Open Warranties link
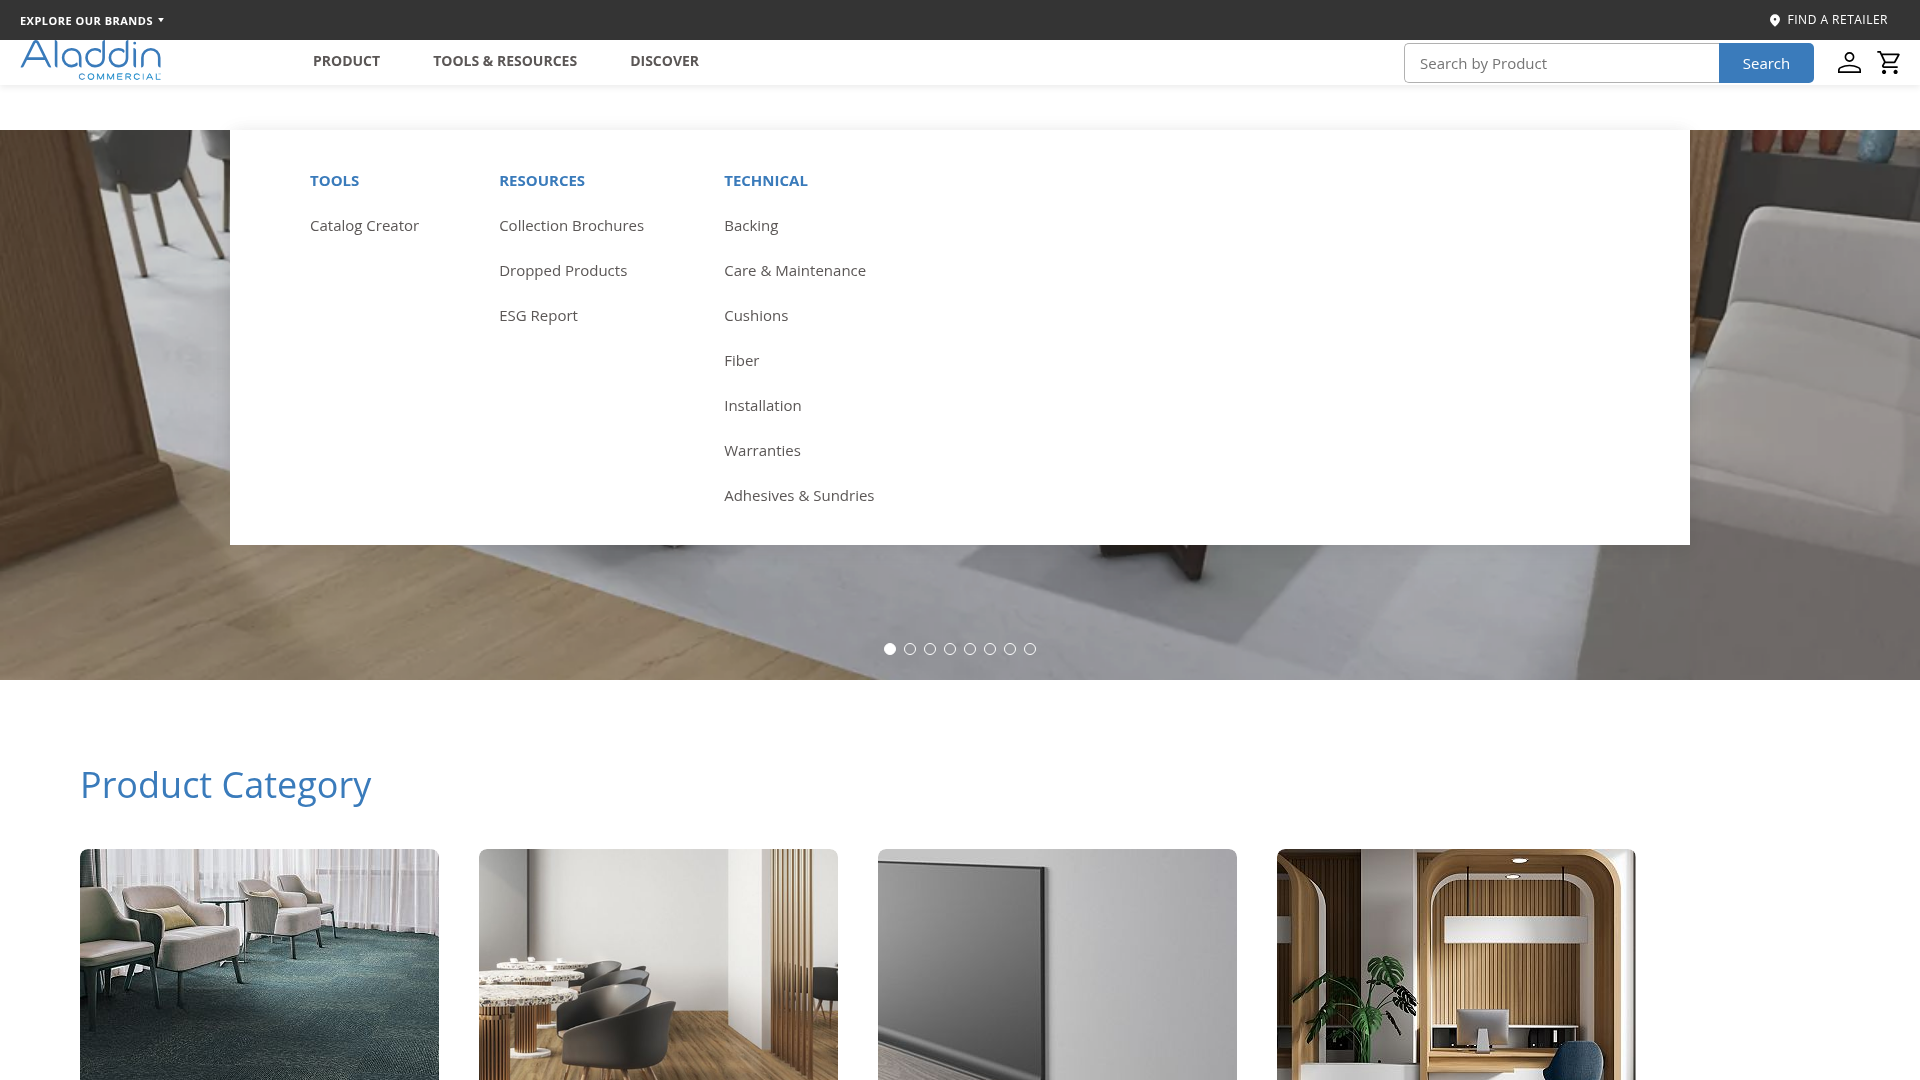The height and width of the screenshot is (1080, 1920). [762, 451]
